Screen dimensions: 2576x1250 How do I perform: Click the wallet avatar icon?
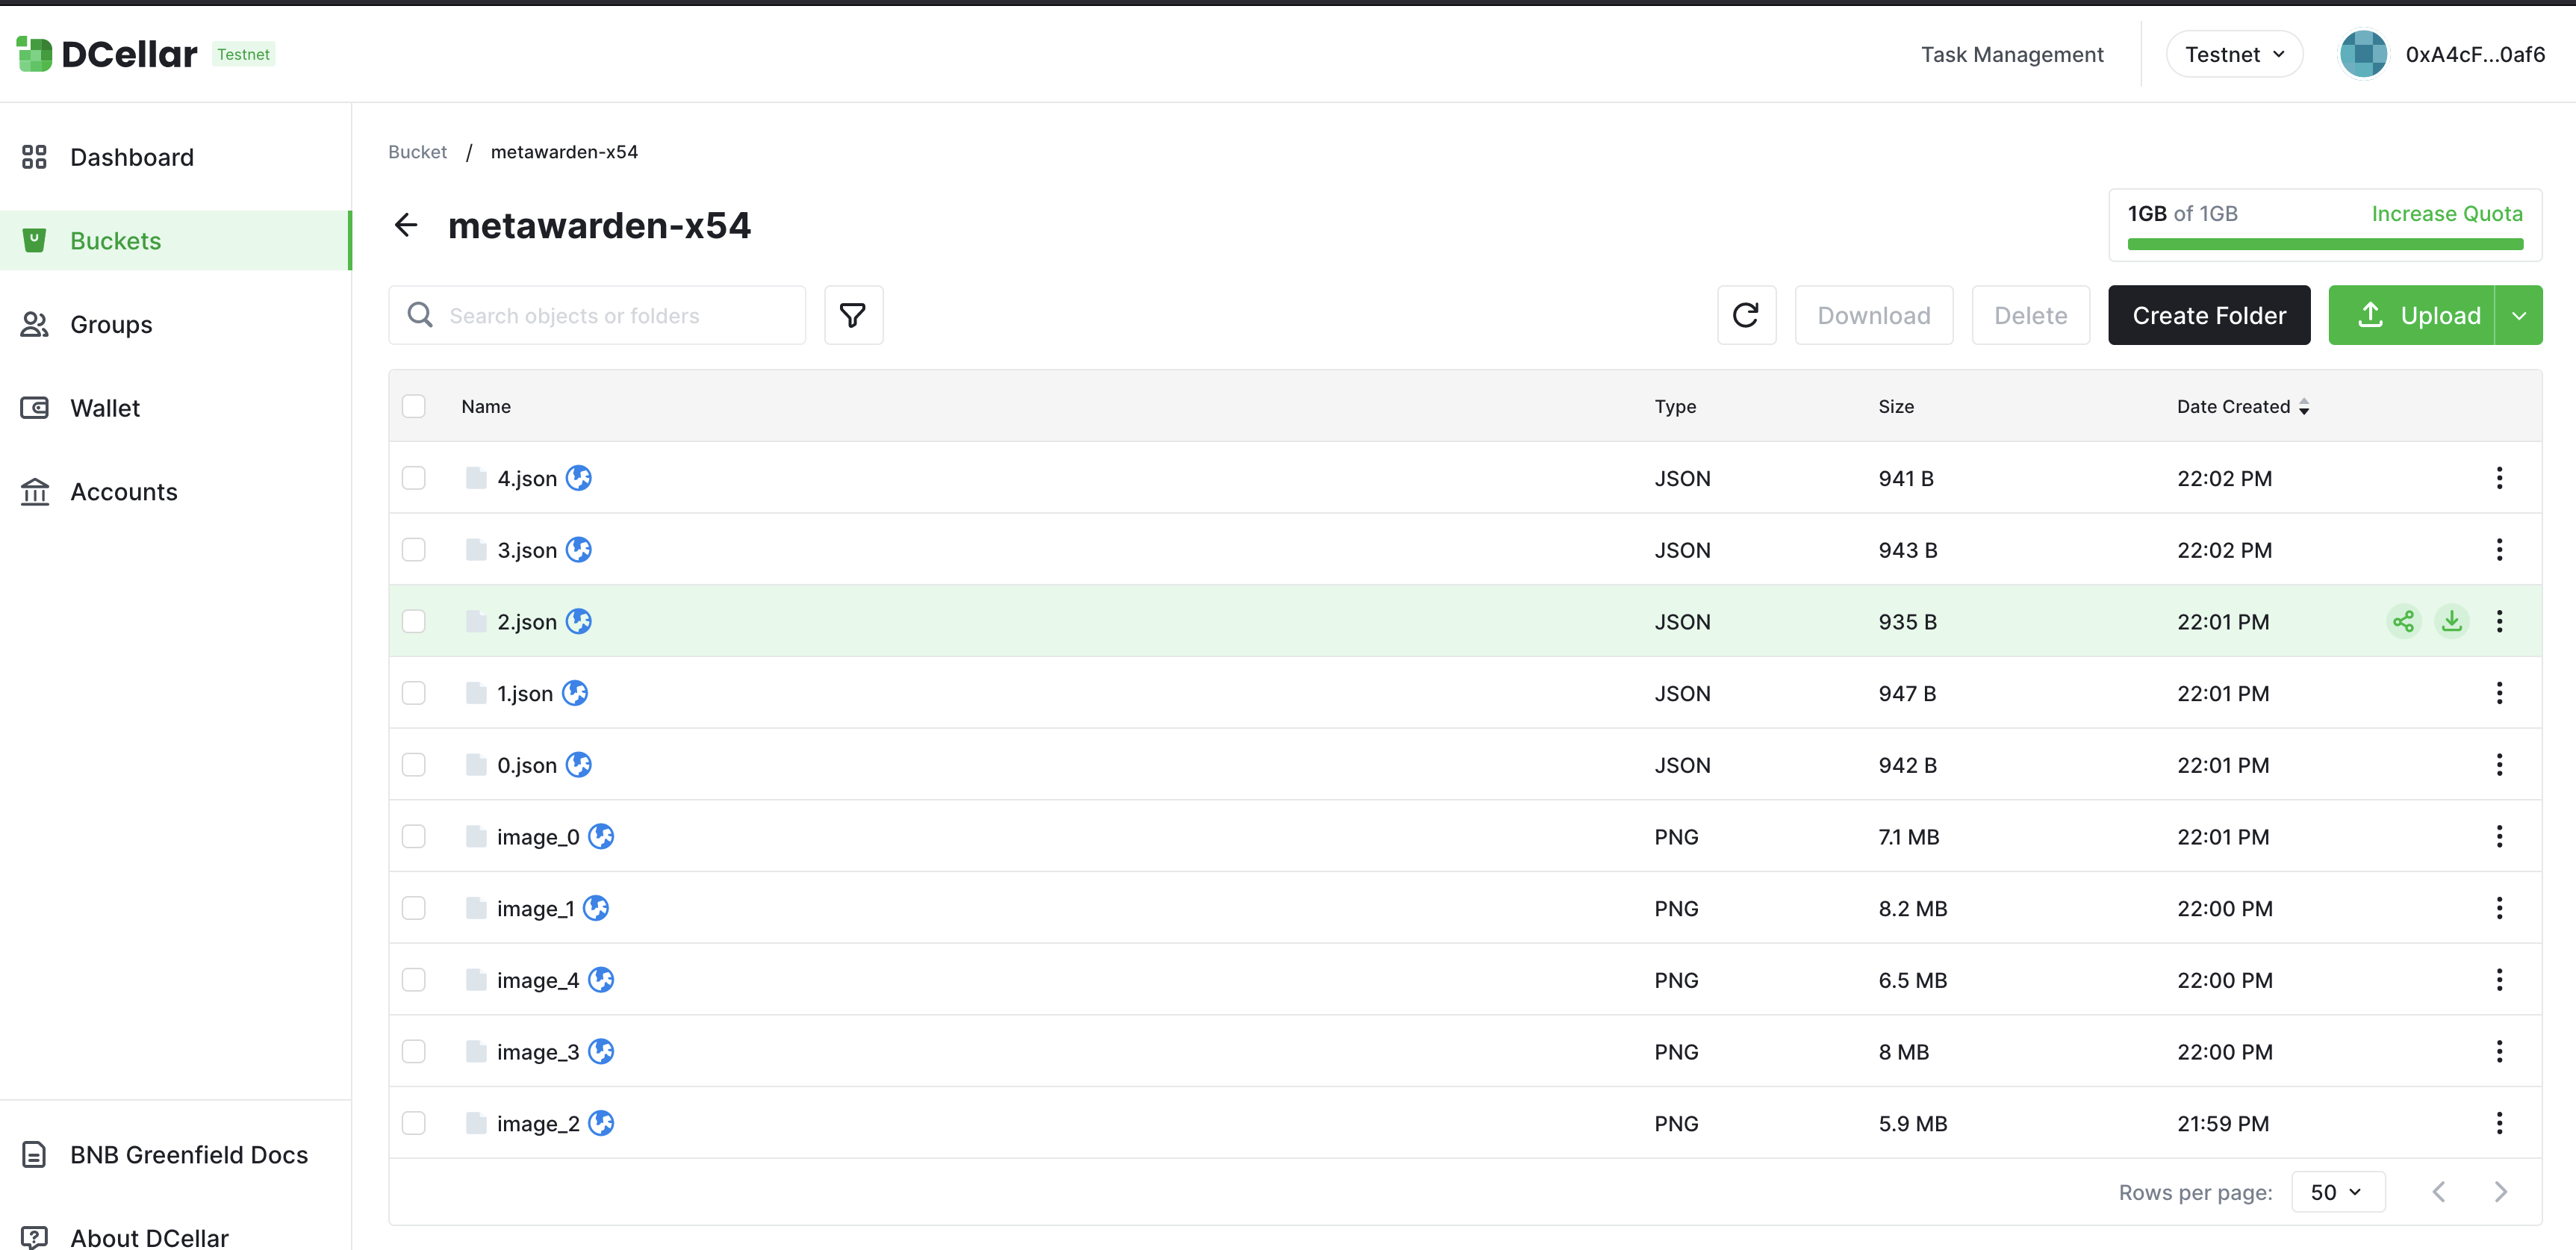coord(2363,54)
